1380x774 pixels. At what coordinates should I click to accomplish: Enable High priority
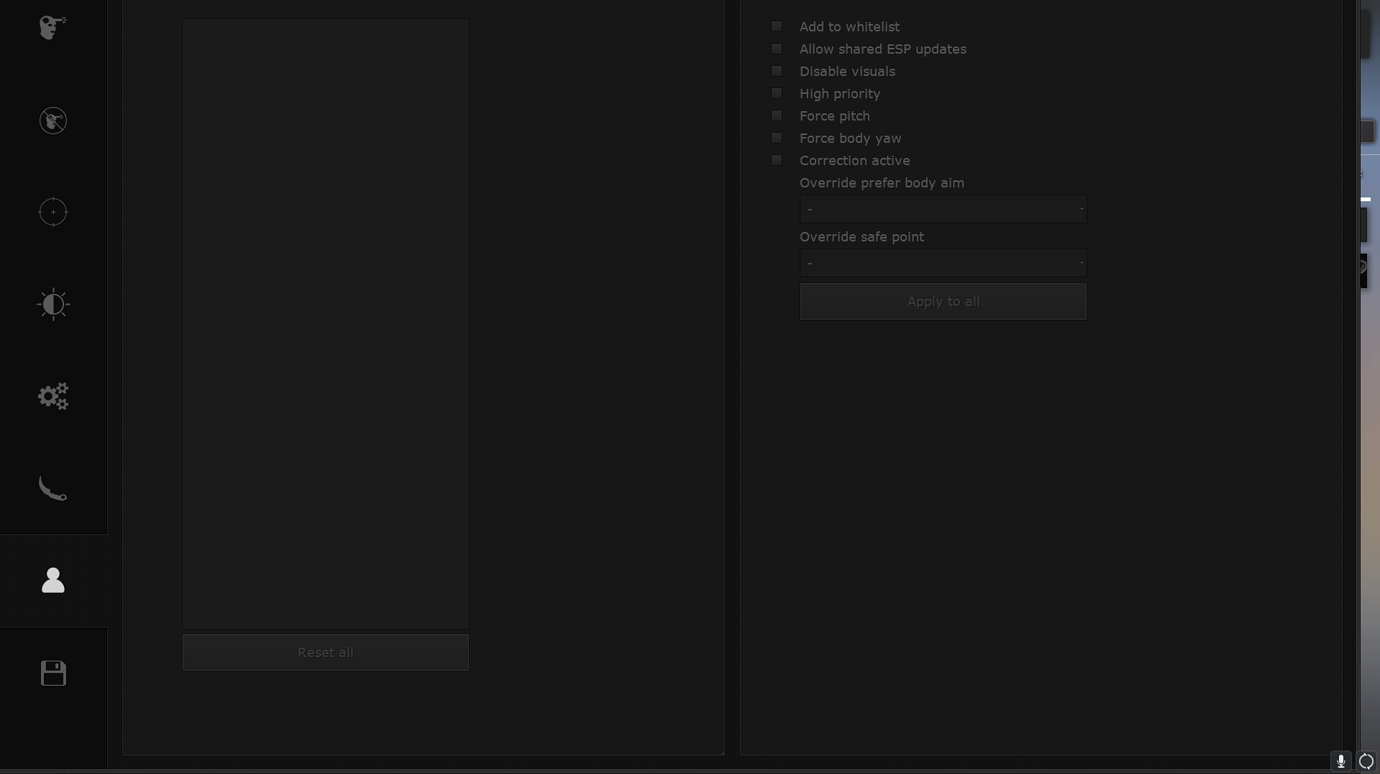pos(776,92)
